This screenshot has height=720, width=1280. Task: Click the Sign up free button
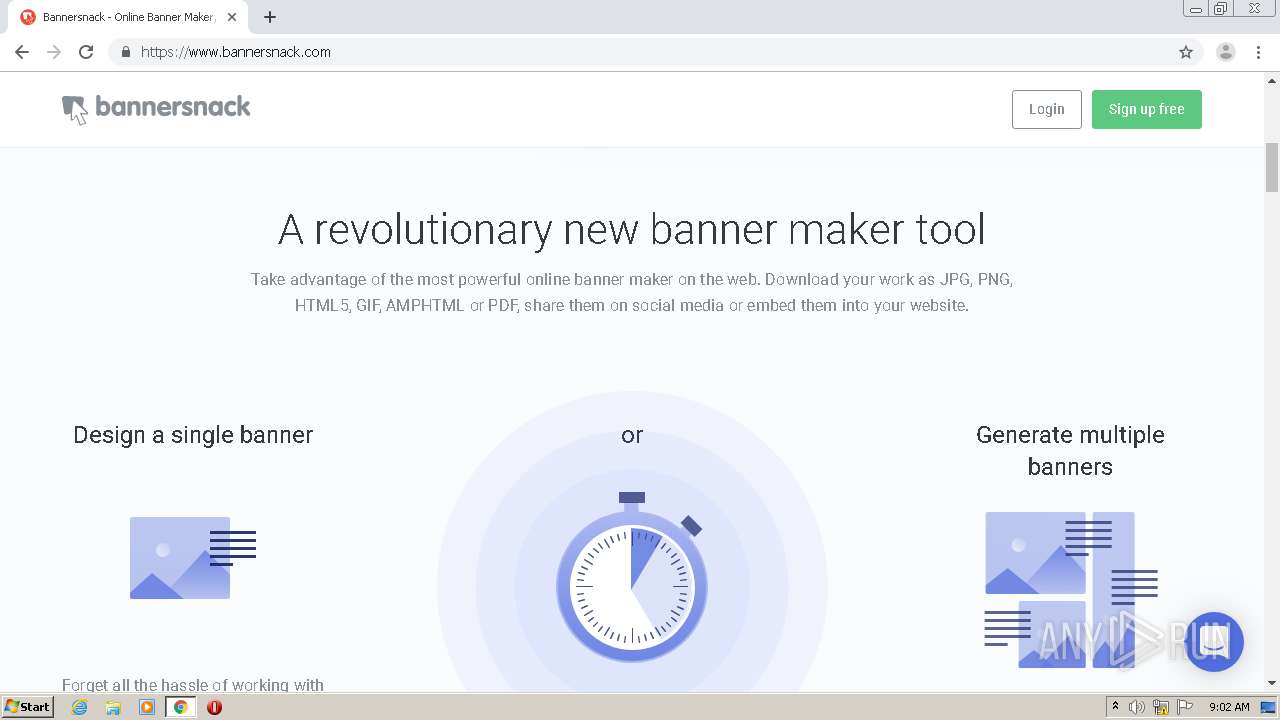tap(1146, 109)
